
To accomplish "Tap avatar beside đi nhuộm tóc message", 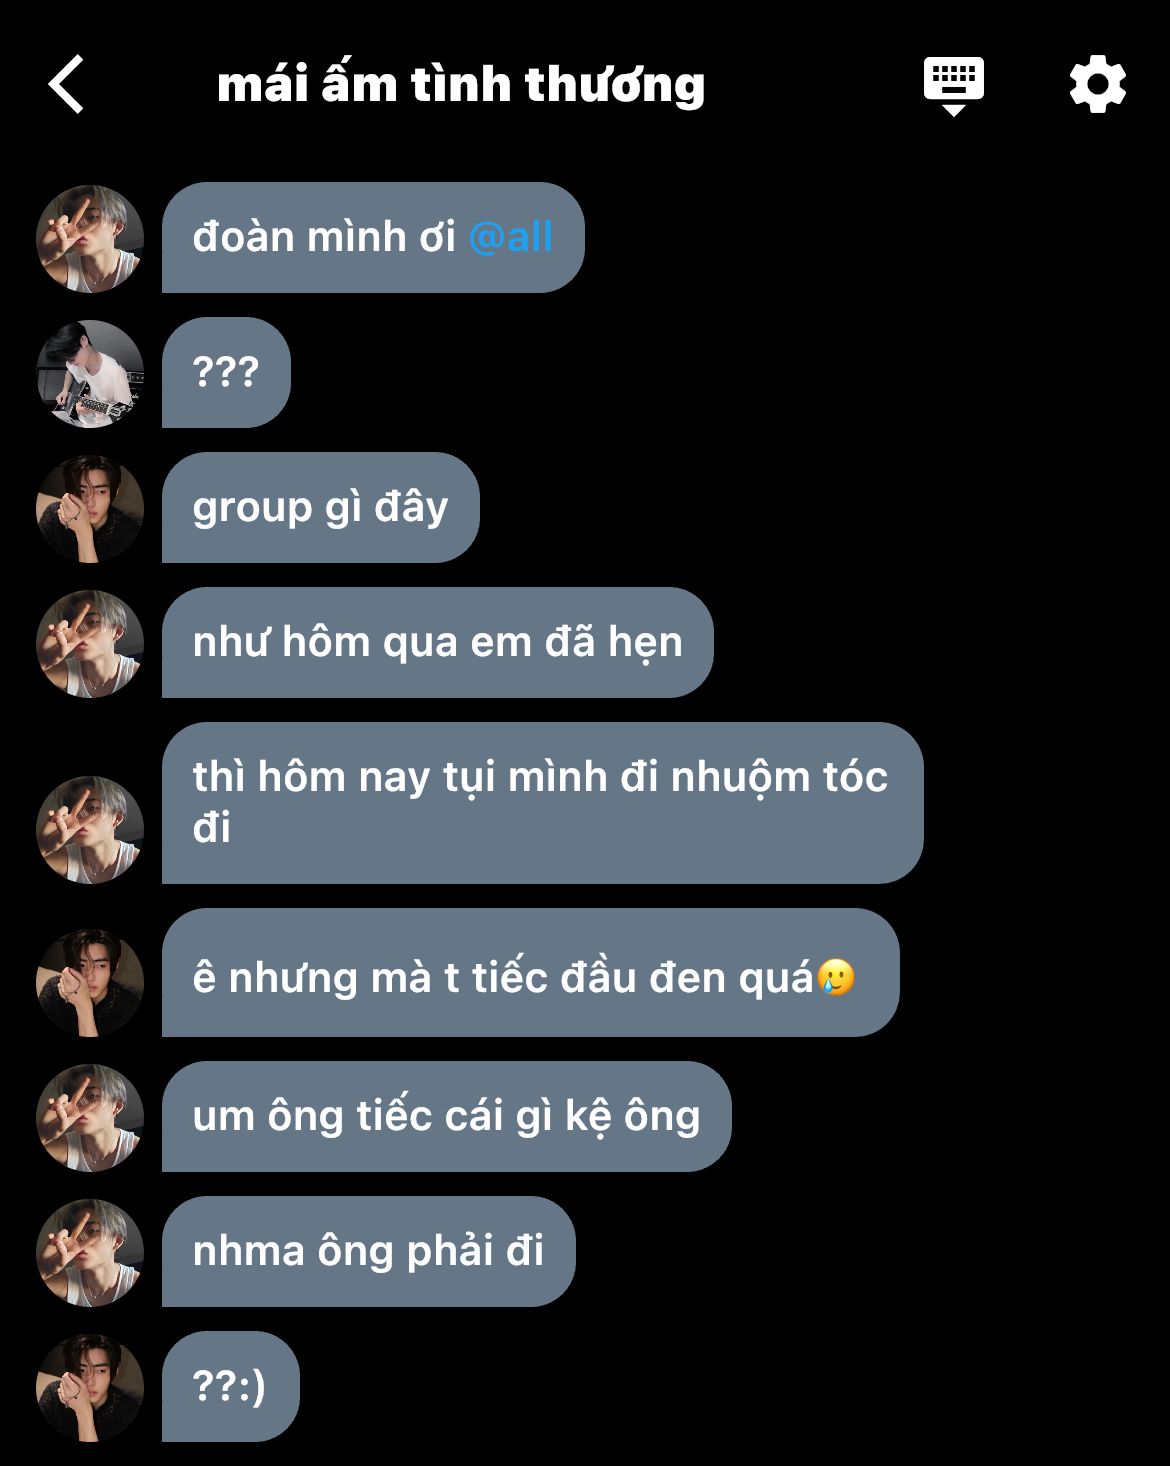I will (90, 829).
